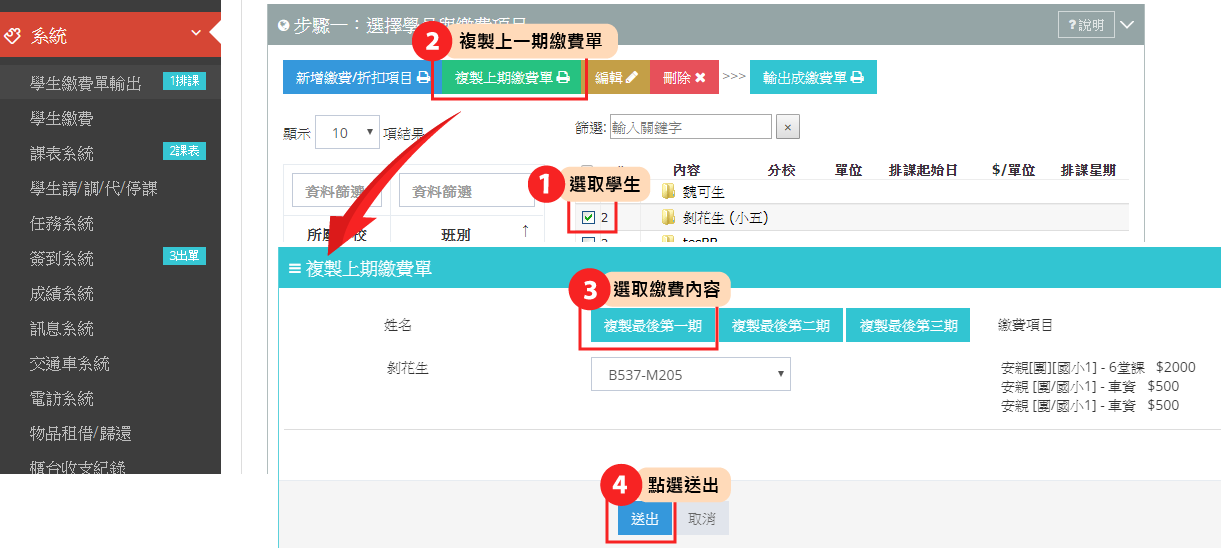Click the 1排課 badge next to 學生繳費單輸出

[184, 82]
